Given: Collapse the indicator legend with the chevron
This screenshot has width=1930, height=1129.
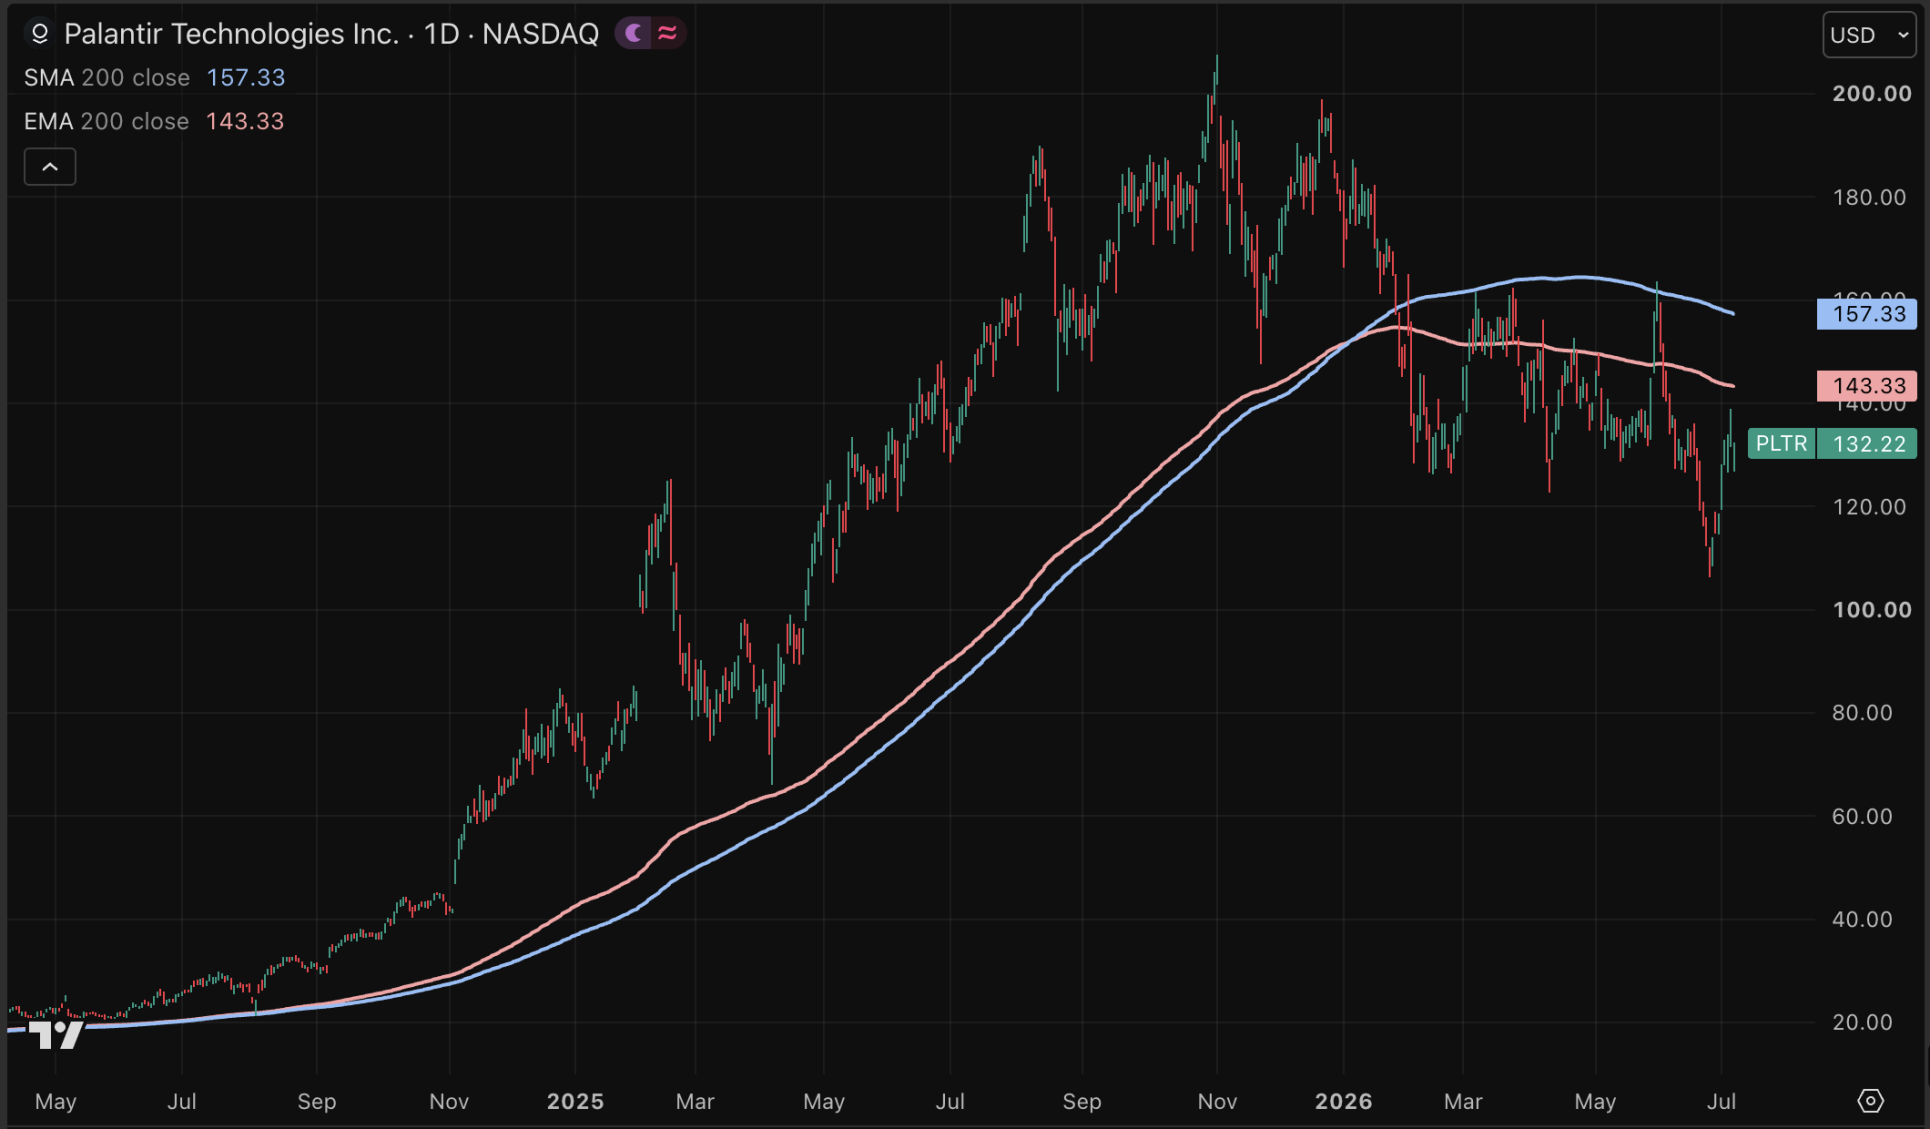Looking at the screenshot, I should click(50, 167).
